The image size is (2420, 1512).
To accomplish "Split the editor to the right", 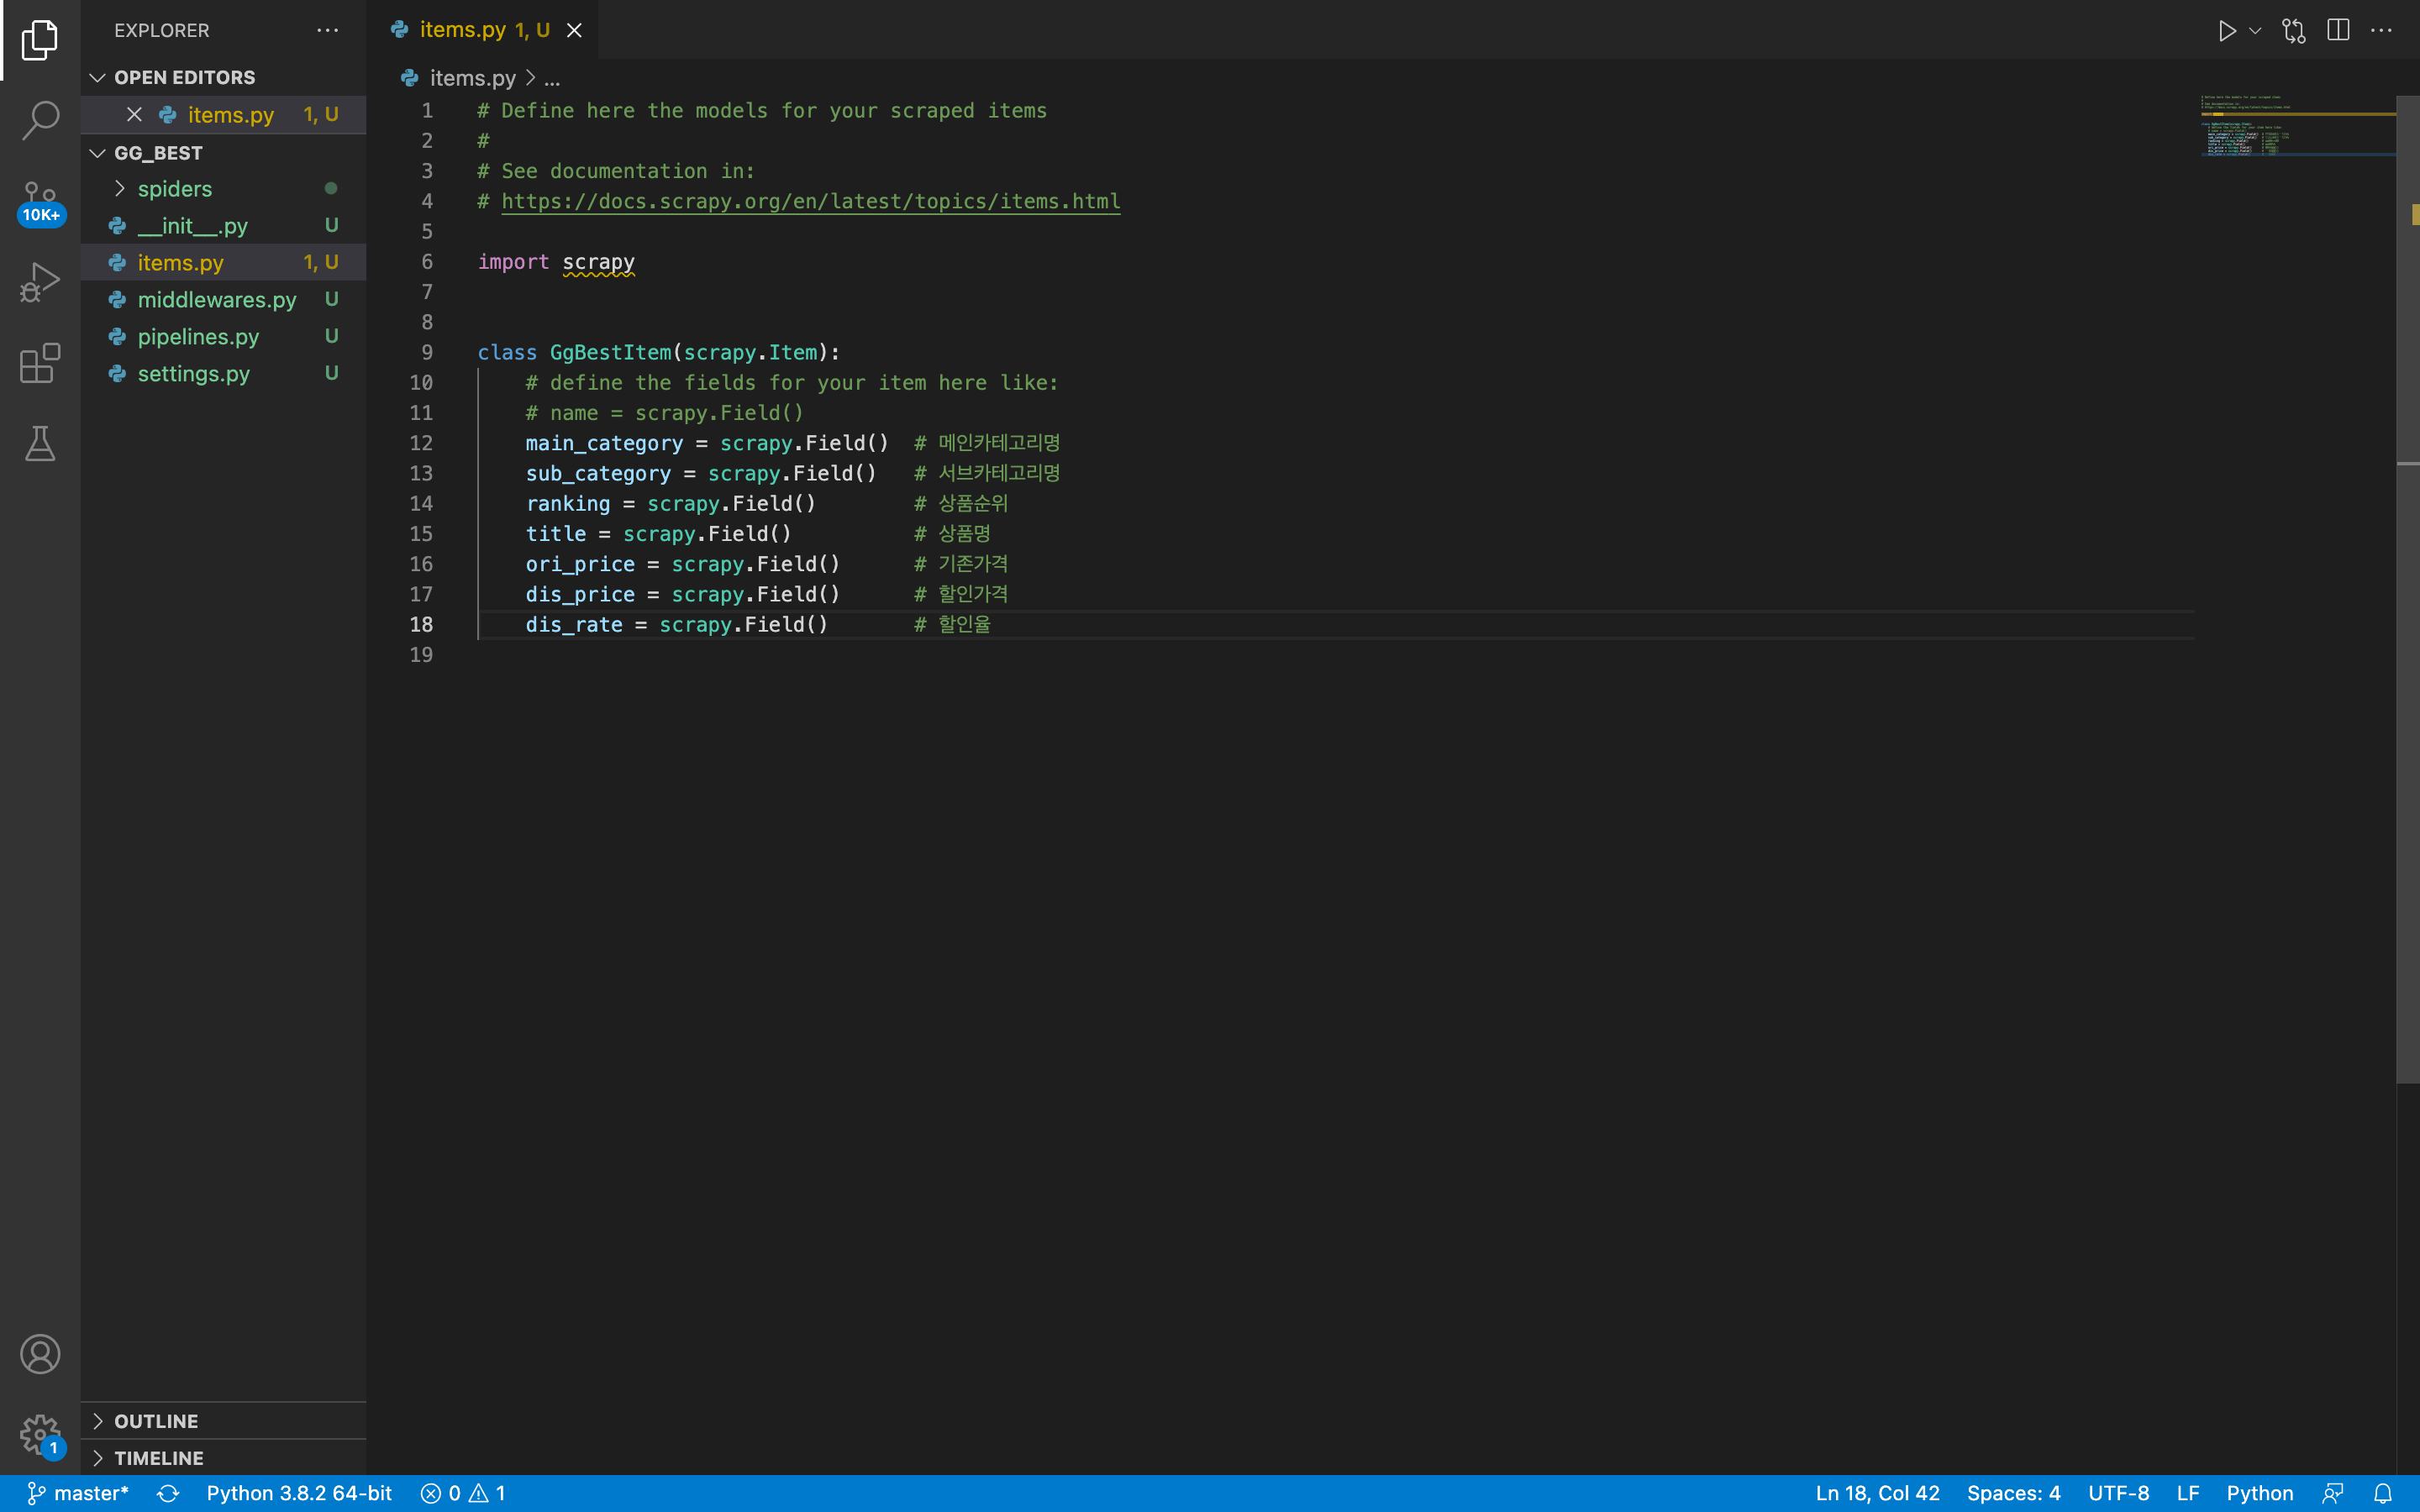I will [x=2338, y=31].
